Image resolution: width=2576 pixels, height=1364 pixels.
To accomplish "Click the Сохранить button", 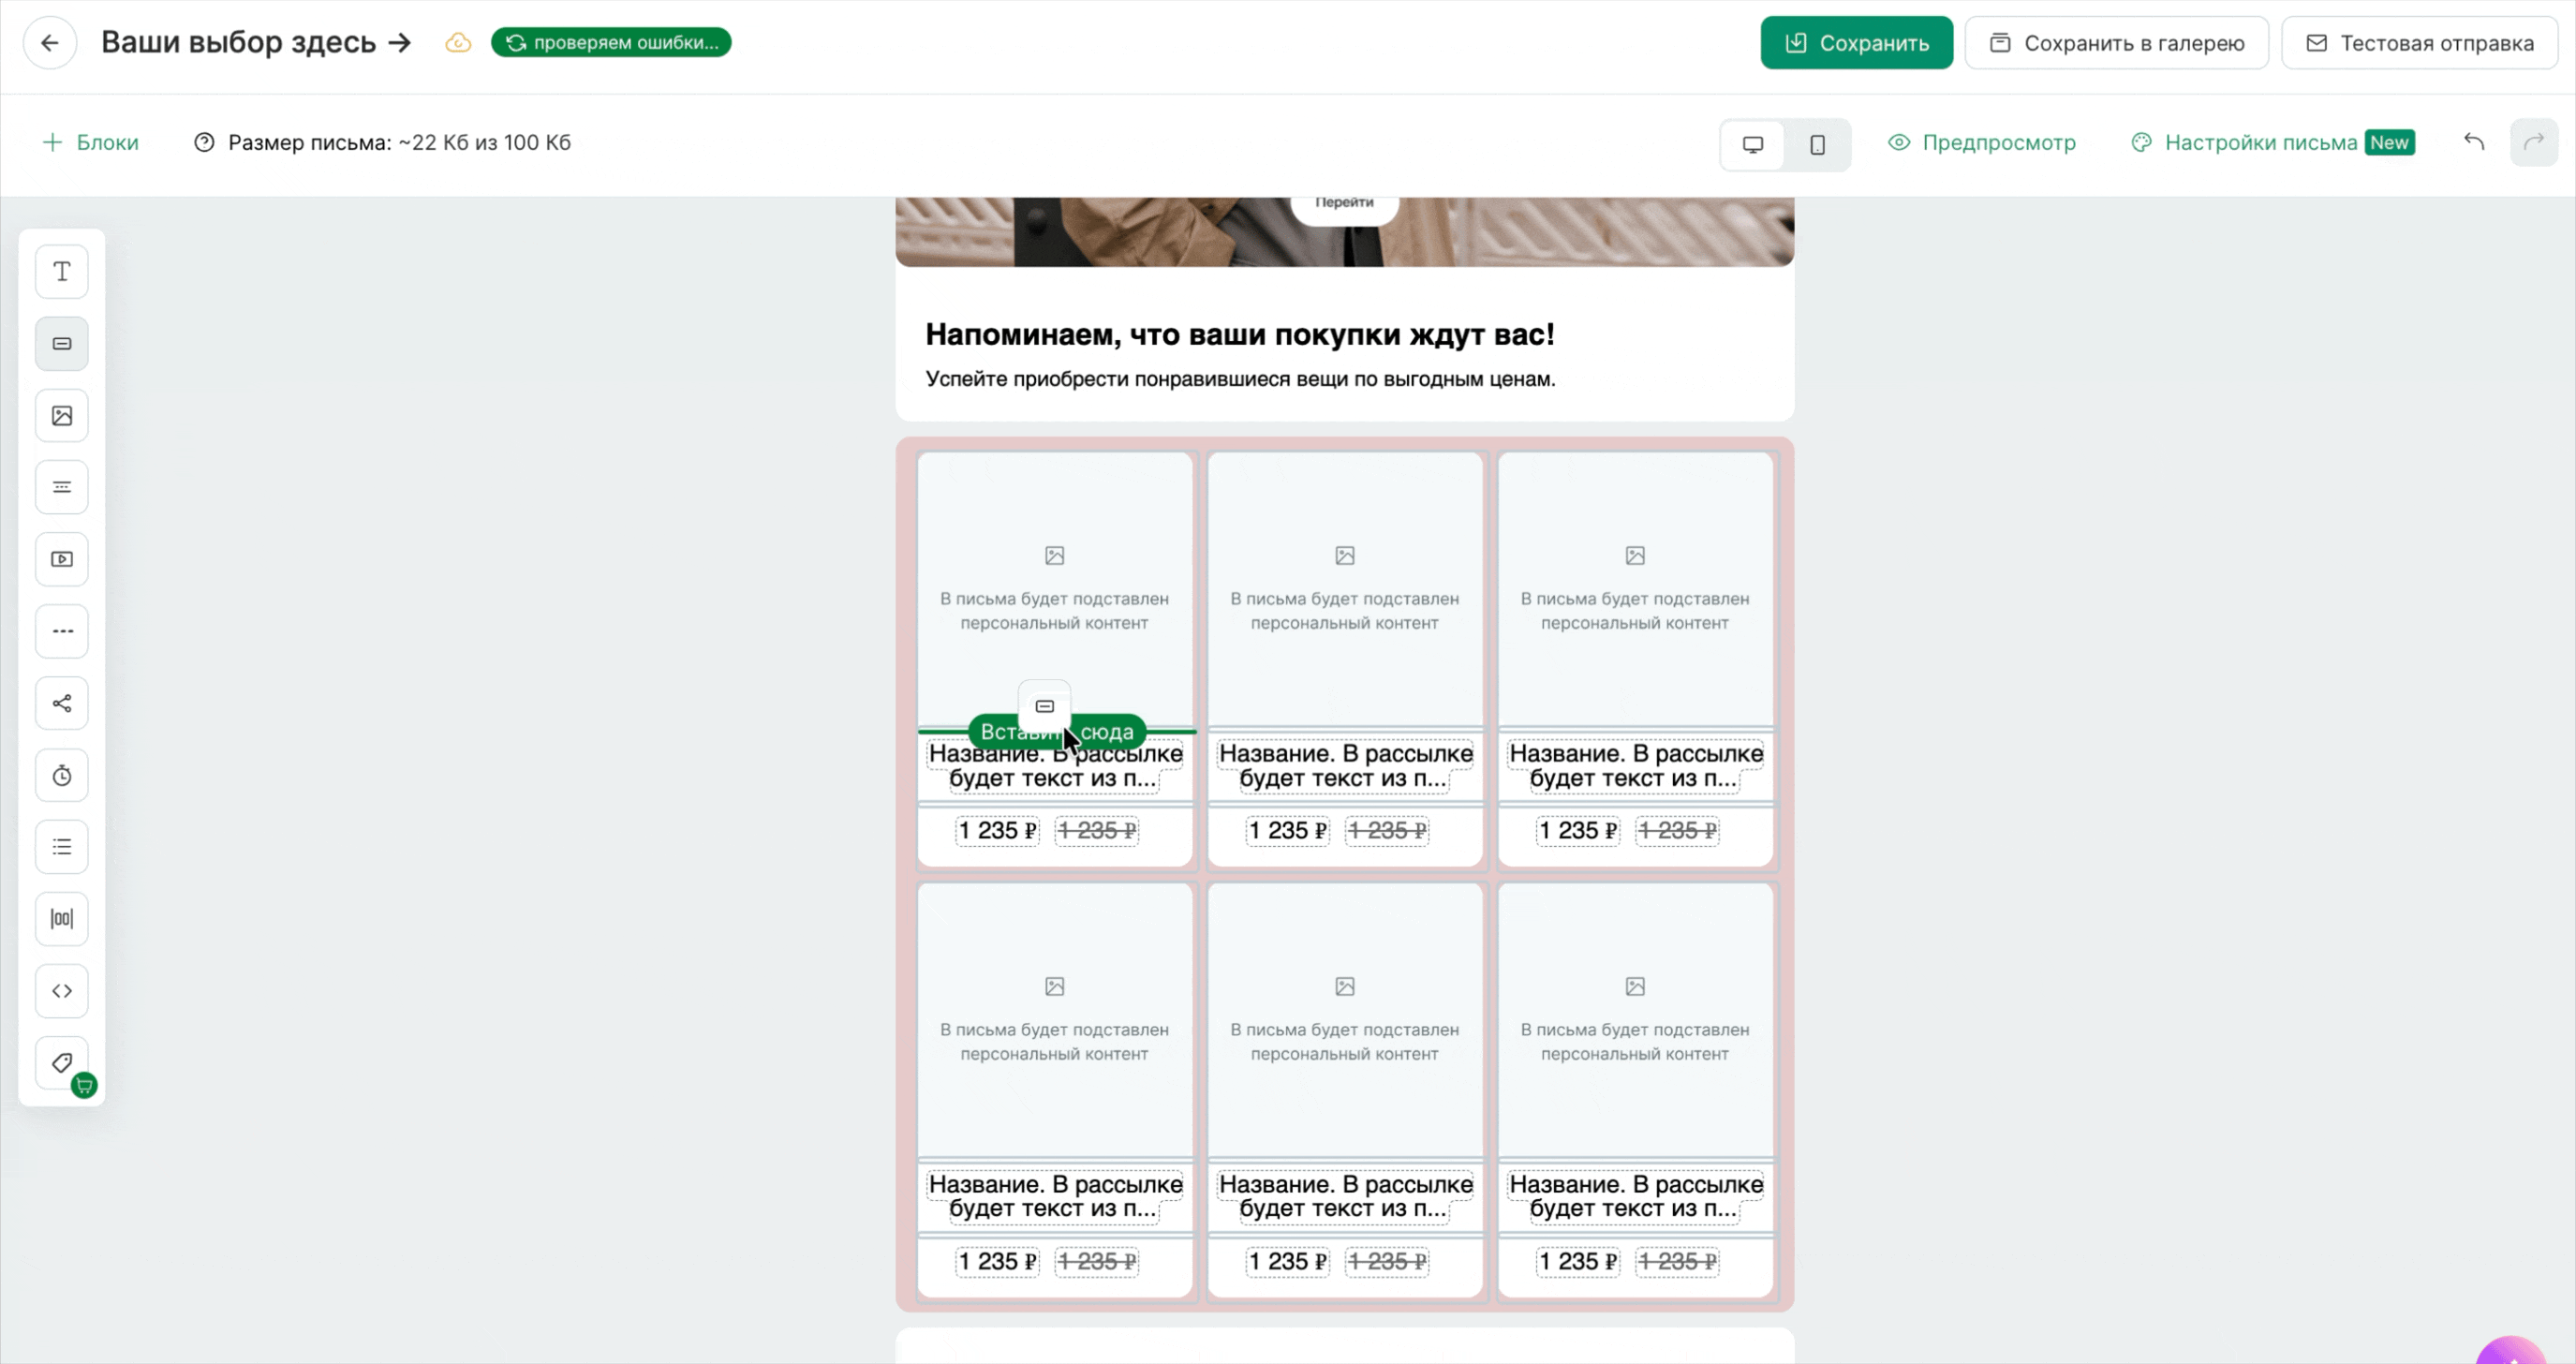I will point(1857,43).
